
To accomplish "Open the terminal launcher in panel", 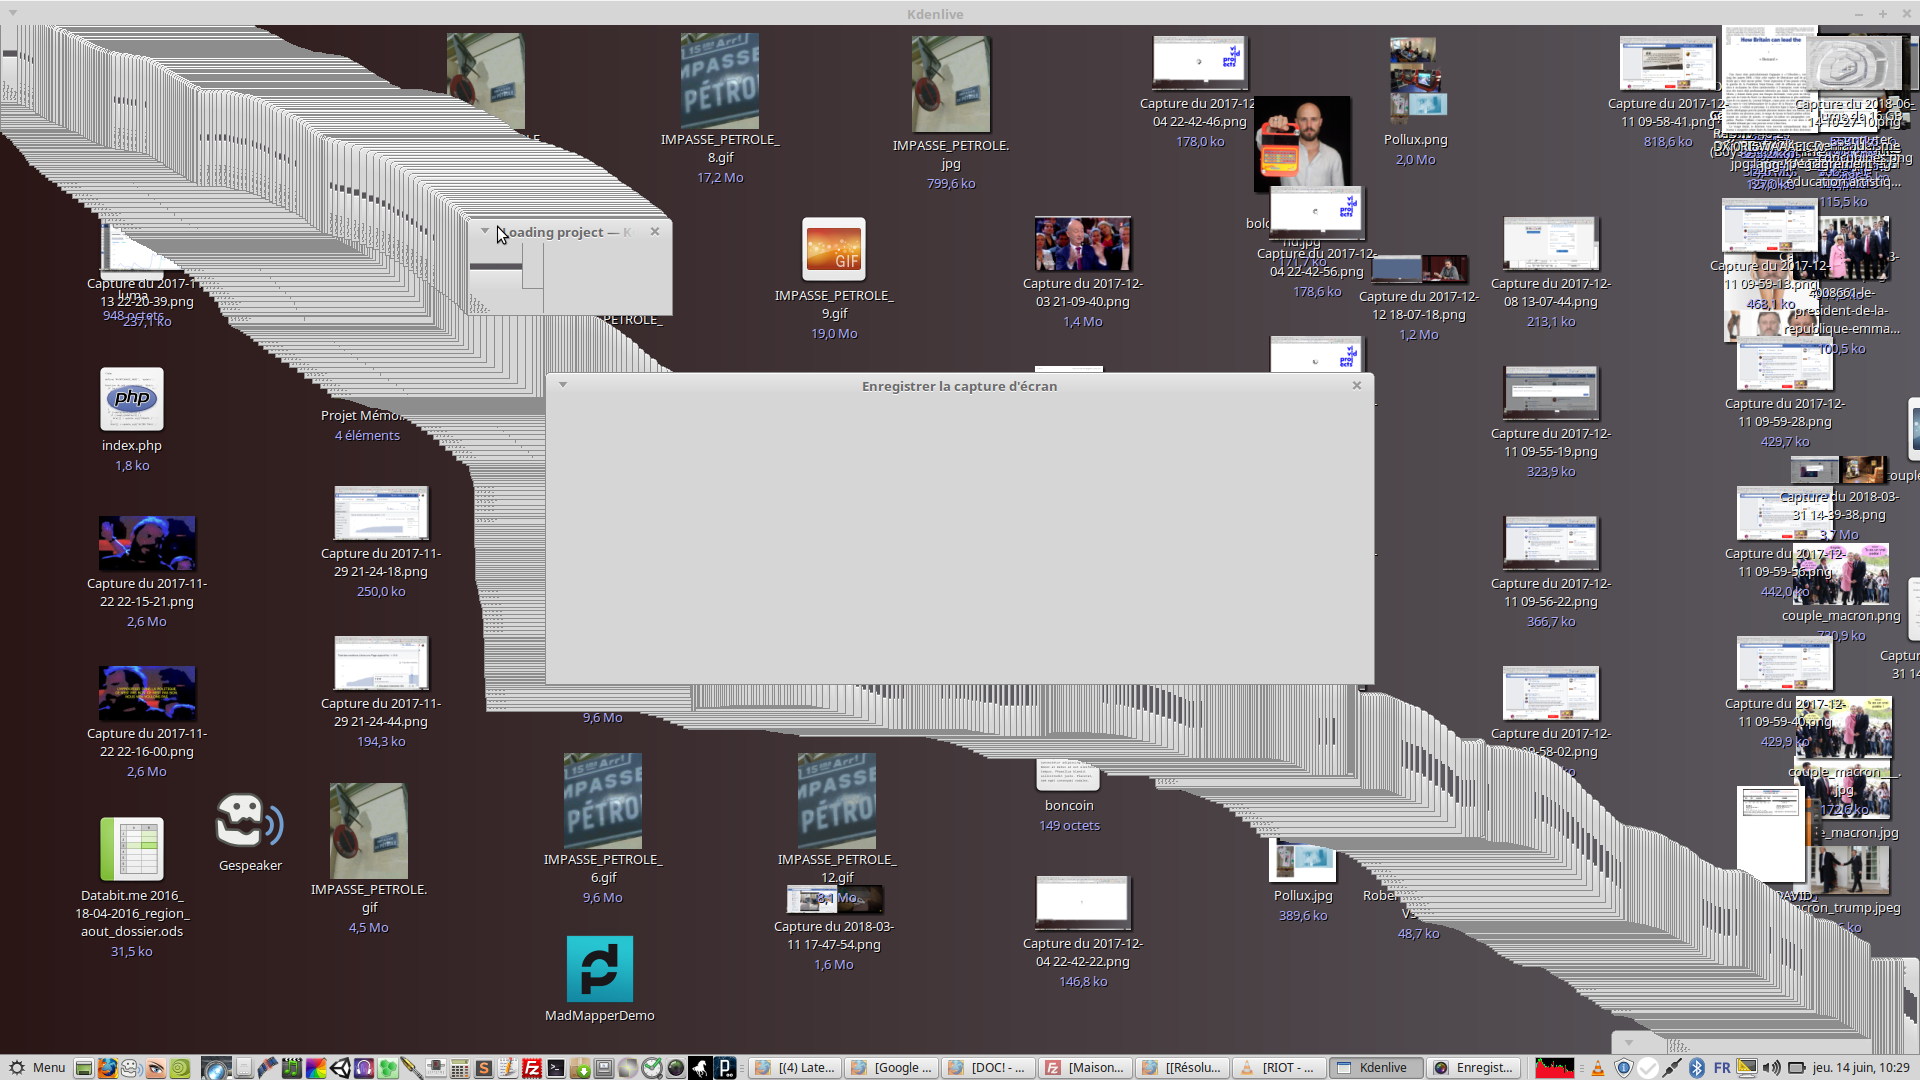I will (x=556, y=1068).
